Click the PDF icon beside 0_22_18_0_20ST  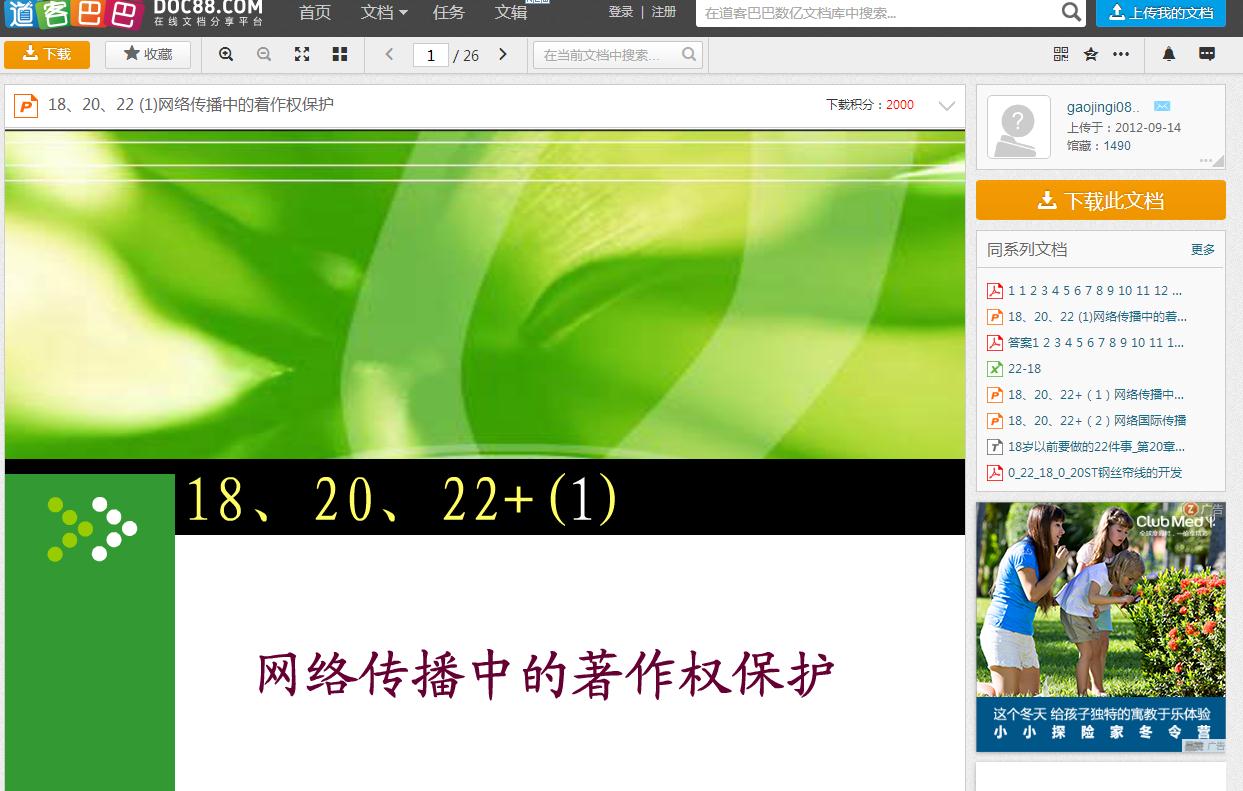(995, 473)
